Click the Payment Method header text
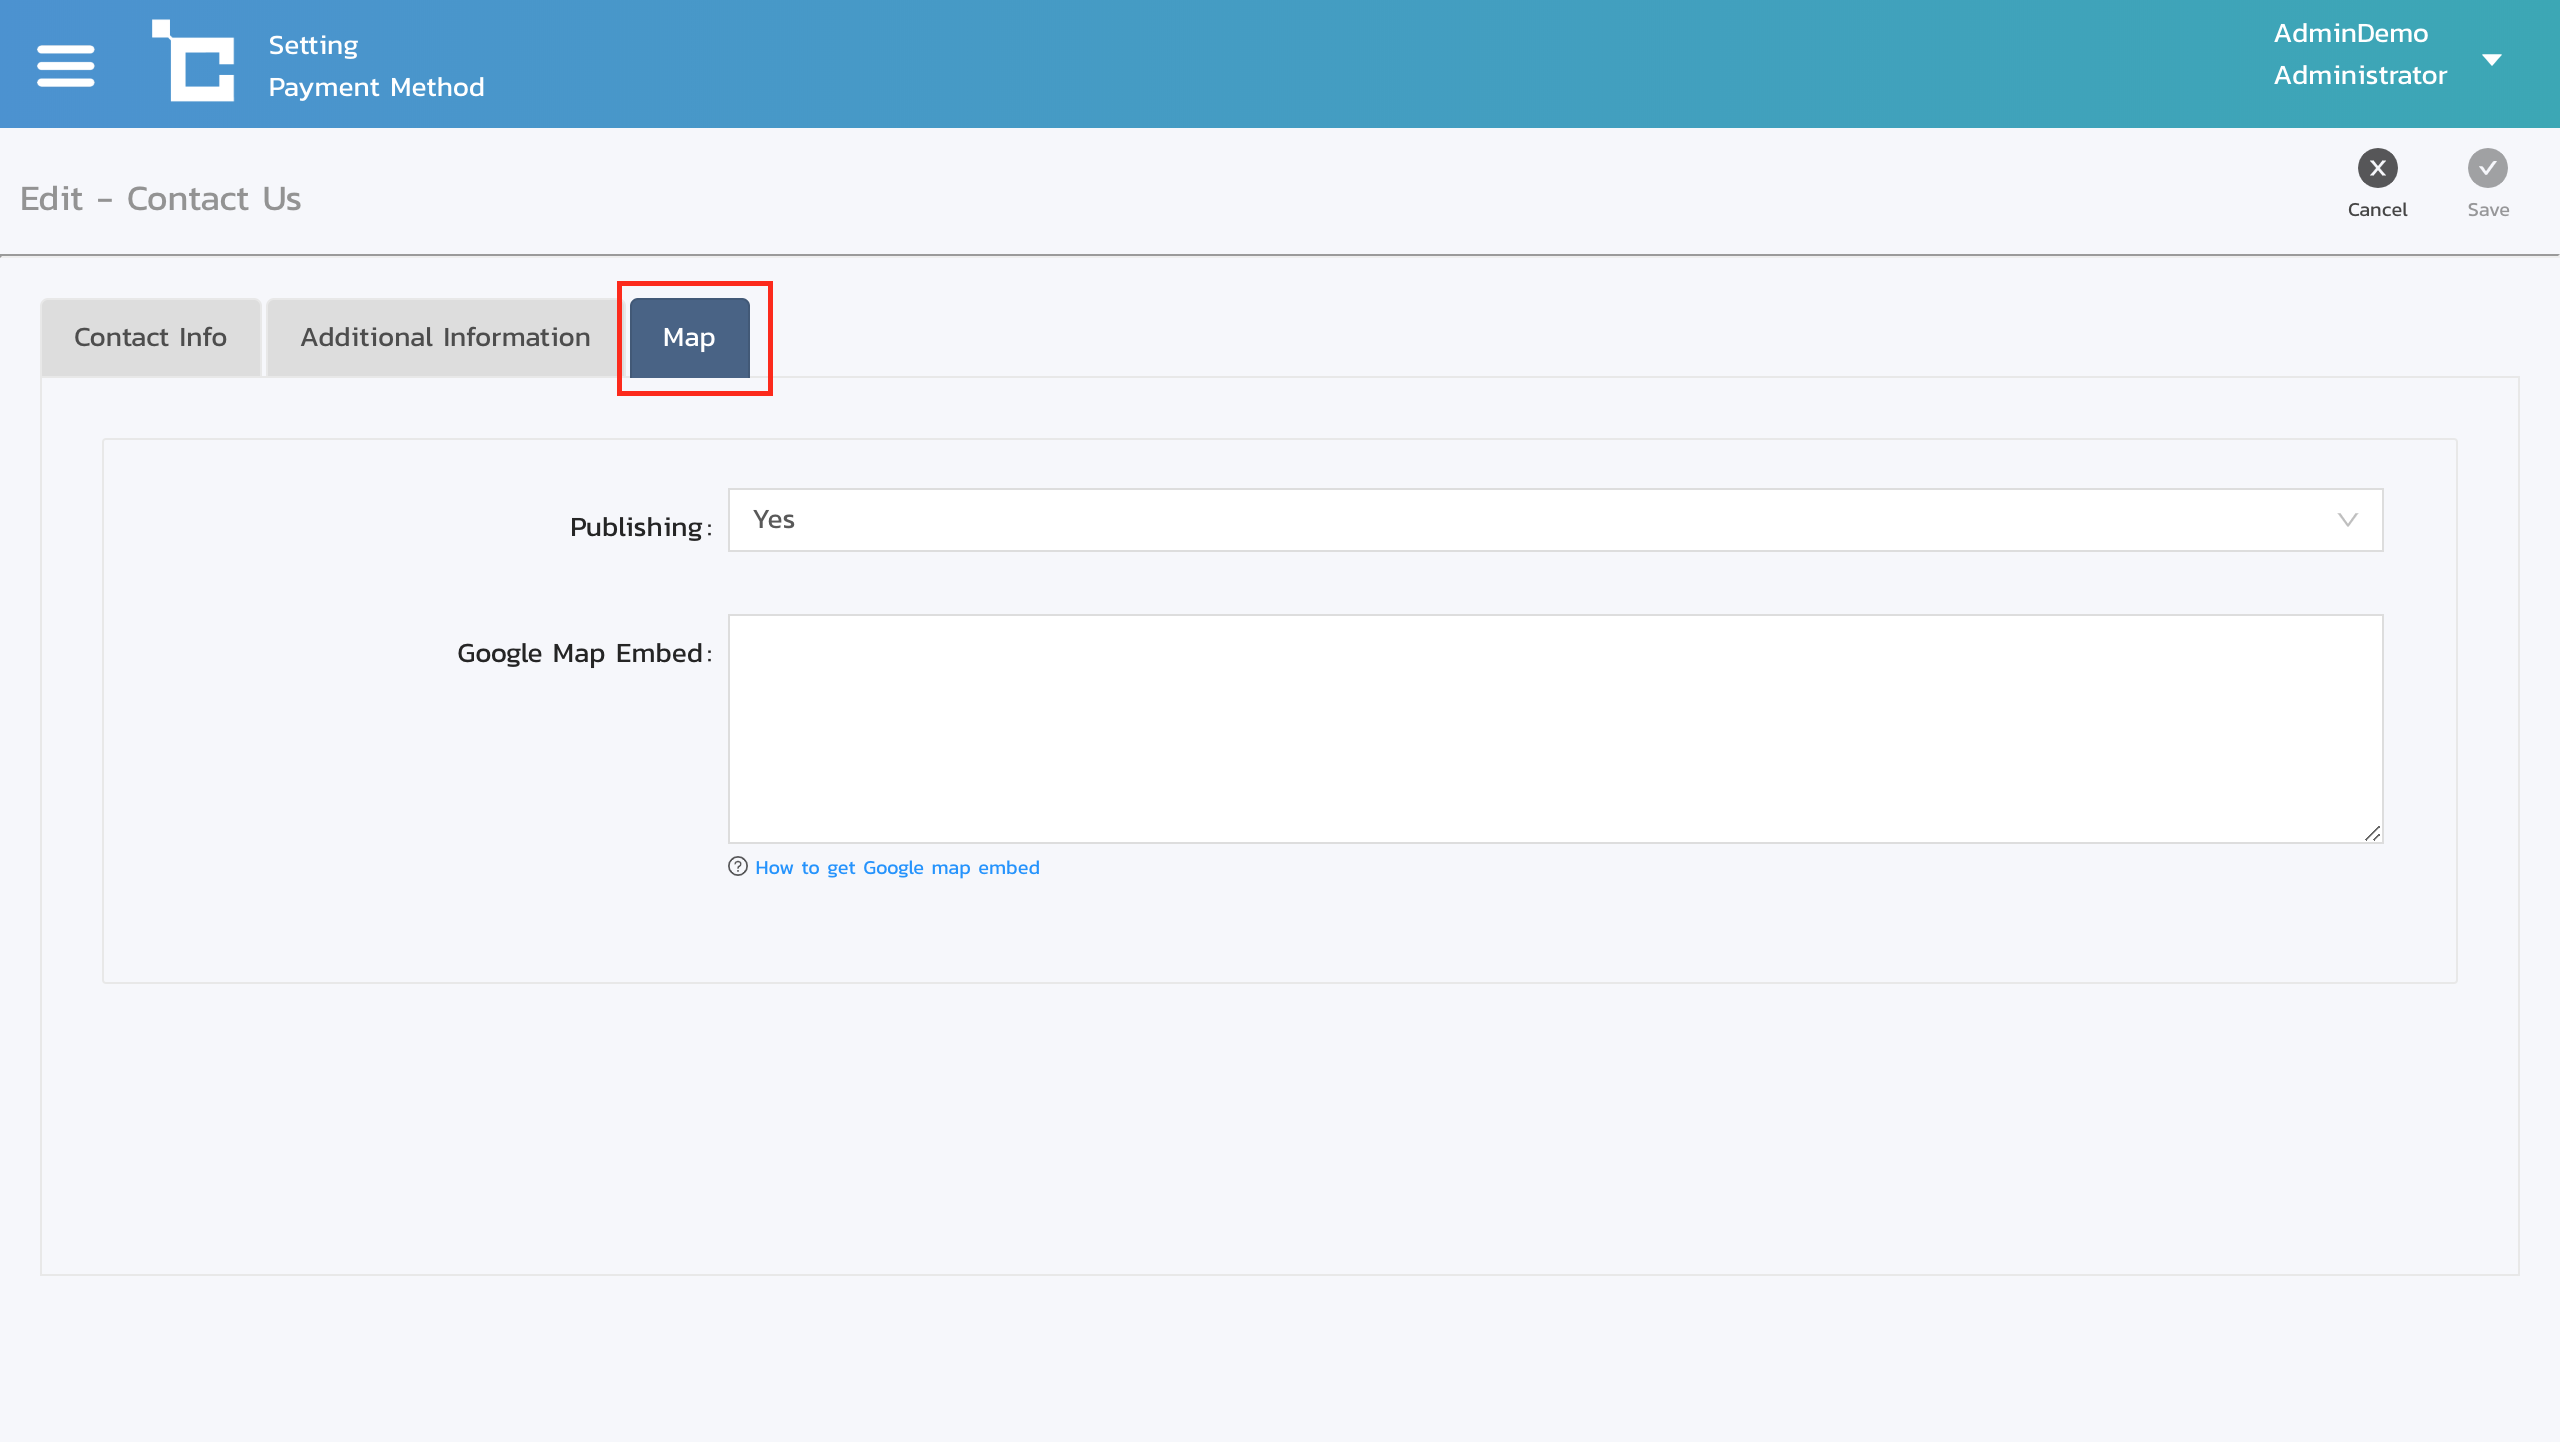The image size is (2560, 1442). (x=376, y=87)
